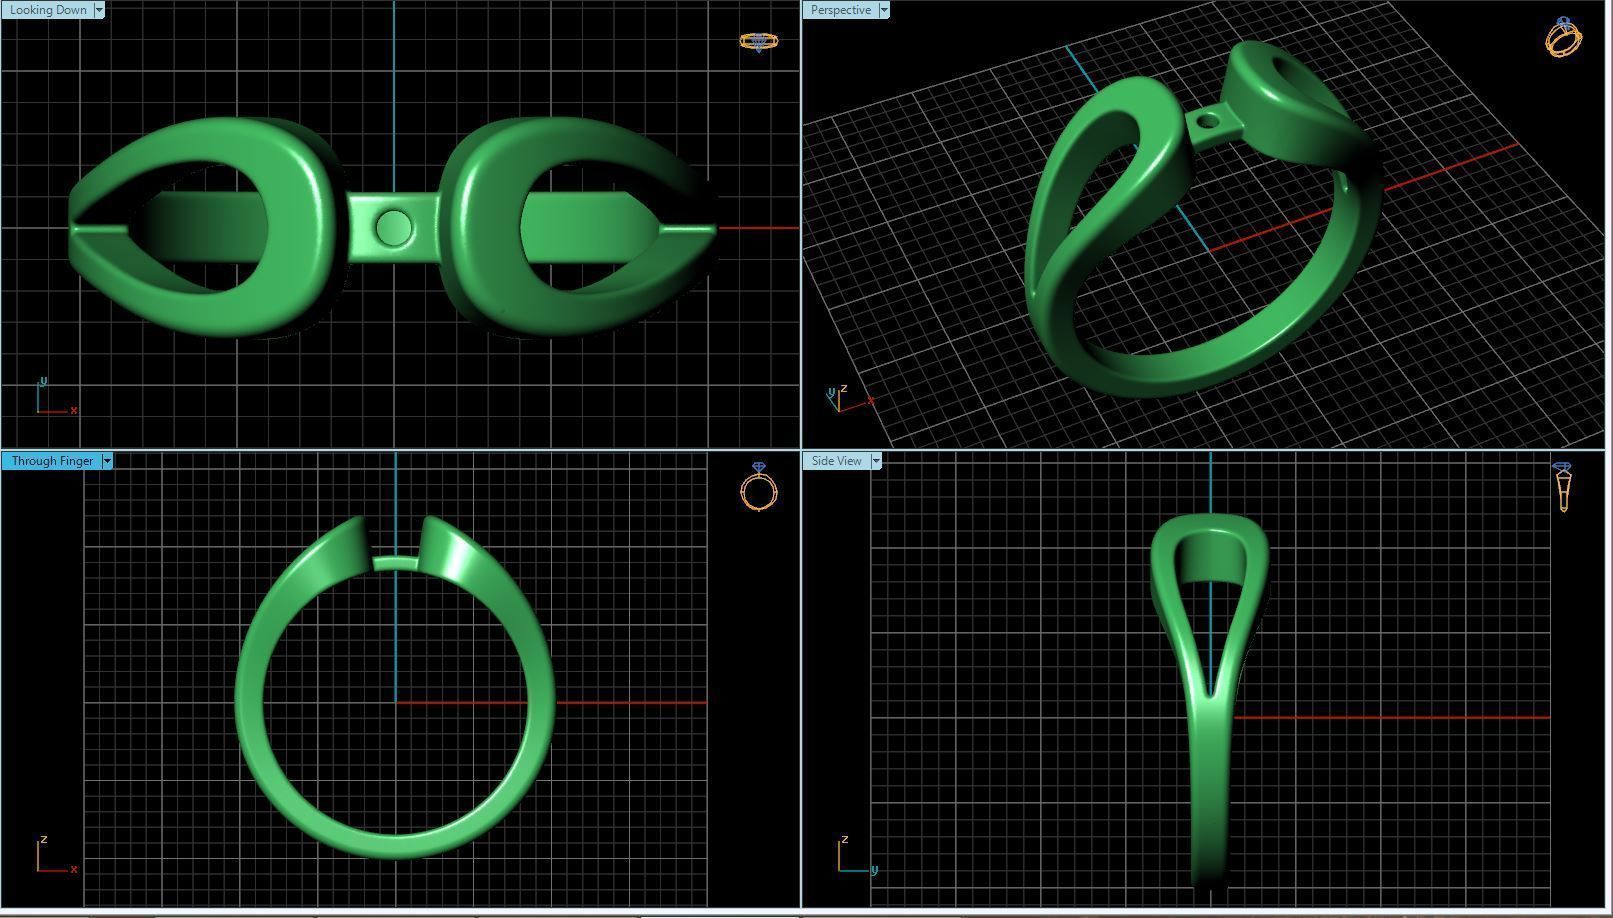Select the hole in the bar in Perspective view
Screen dimensions: 1613x918
coord(1209,122)
